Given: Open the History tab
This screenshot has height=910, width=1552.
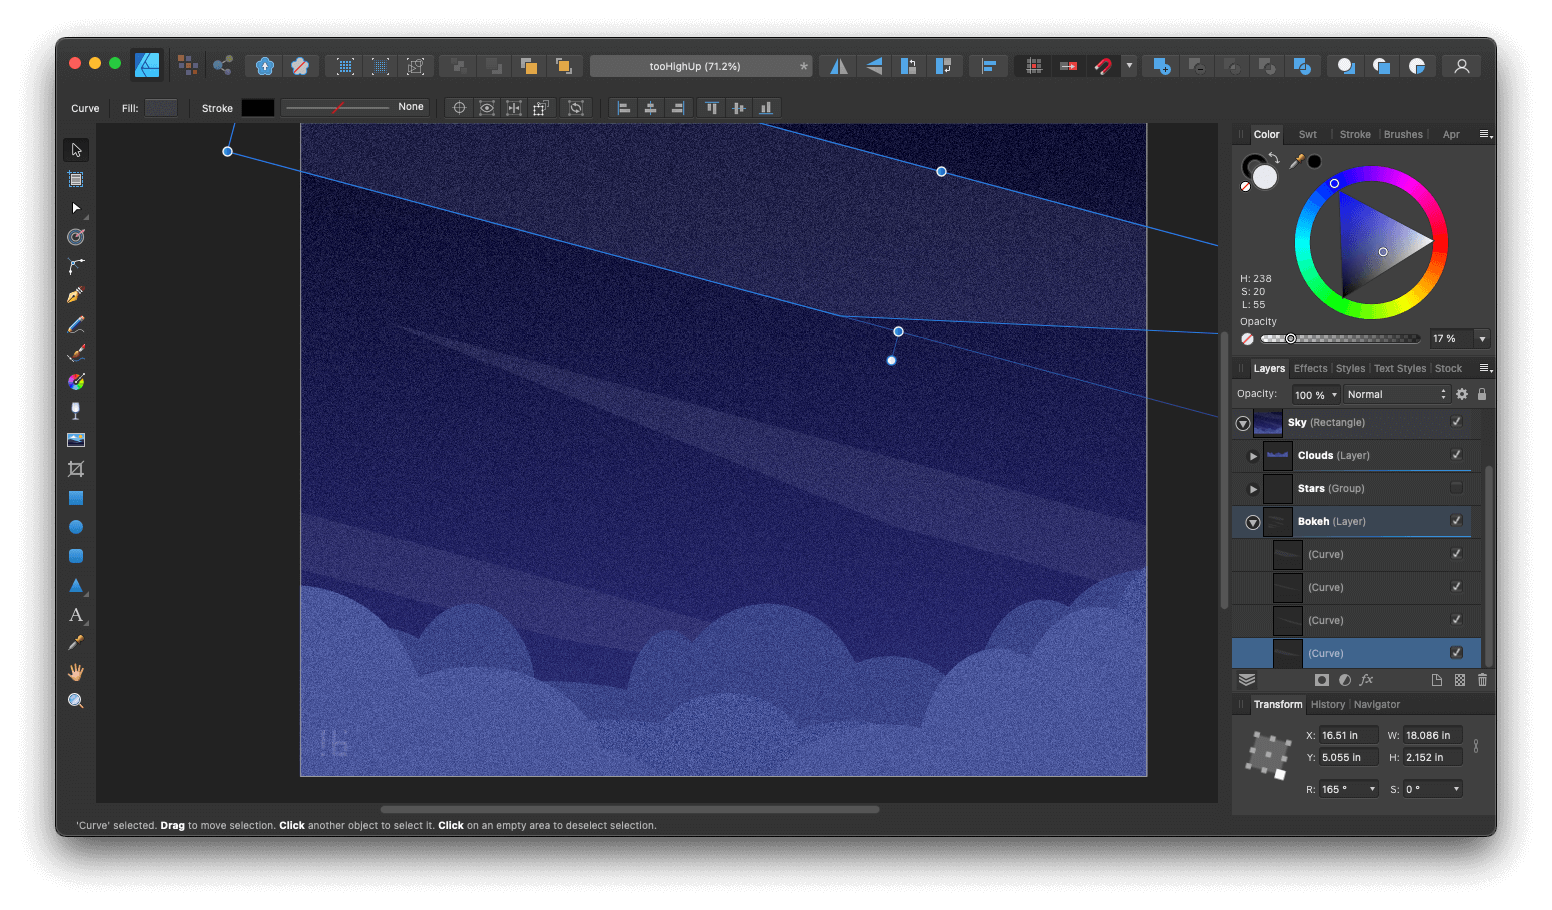Looking at the screenshot, I should [x=1327, y=704].
